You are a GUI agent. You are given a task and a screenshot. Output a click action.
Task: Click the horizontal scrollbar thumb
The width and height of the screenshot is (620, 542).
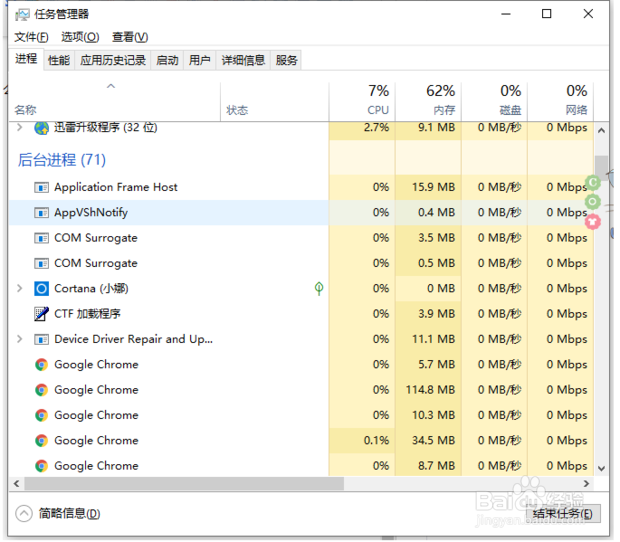point(184,483)
